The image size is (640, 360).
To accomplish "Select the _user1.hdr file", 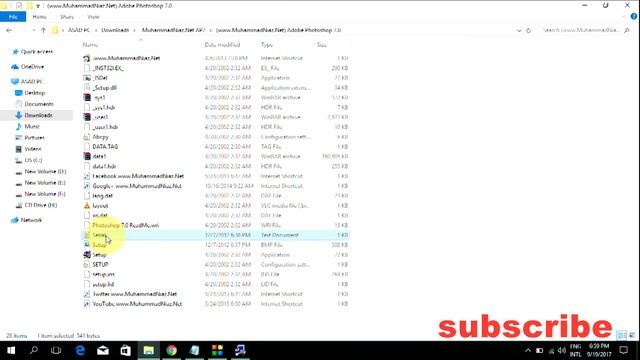I will tap(105, 127).
